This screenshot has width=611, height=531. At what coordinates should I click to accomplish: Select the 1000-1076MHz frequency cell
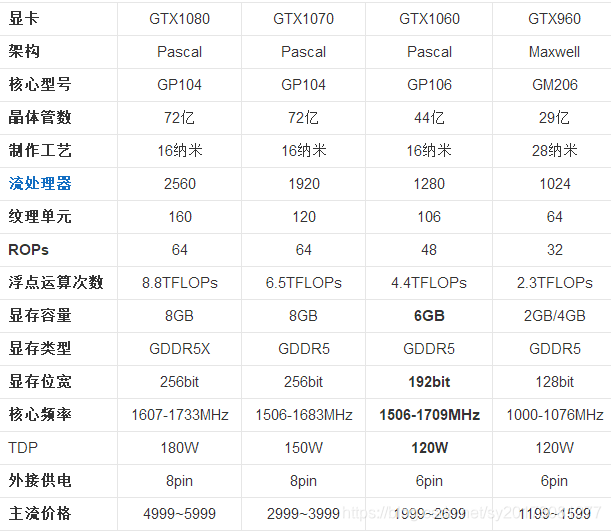click(x=554, y=415)
